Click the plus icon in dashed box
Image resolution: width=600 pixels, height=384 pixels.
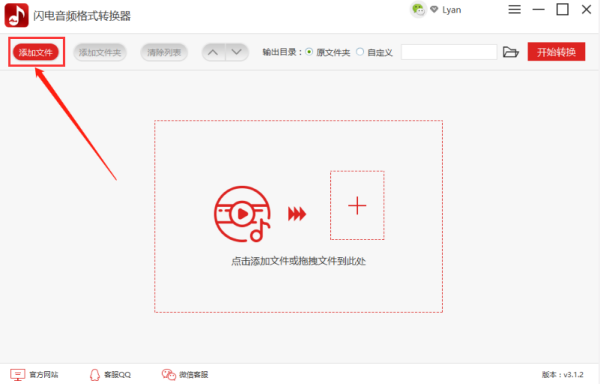tap(357, 206)
